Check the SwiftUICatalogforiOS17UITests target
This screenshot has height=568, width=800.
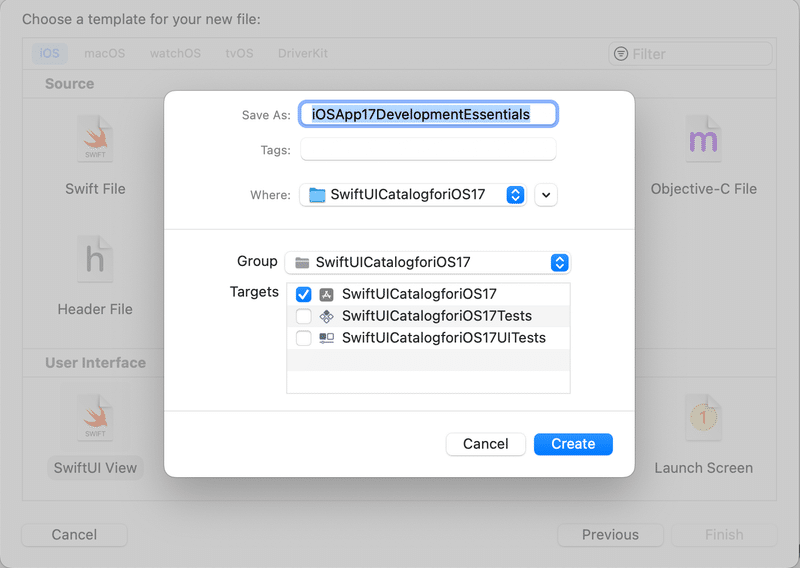click(304, 338)
